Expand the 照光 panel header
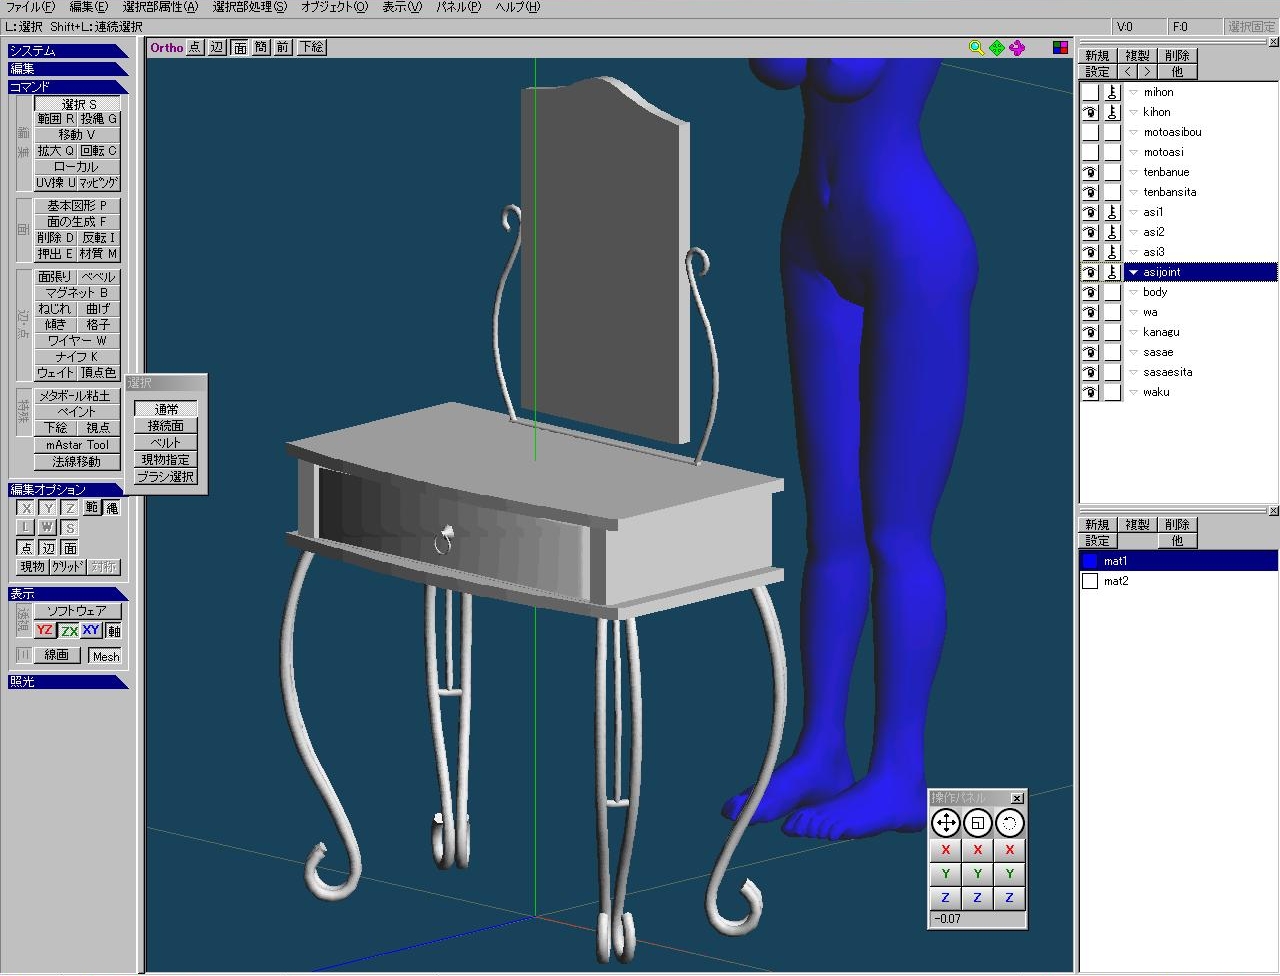This screenshot has width=1280, height=976. pos(66,681)
